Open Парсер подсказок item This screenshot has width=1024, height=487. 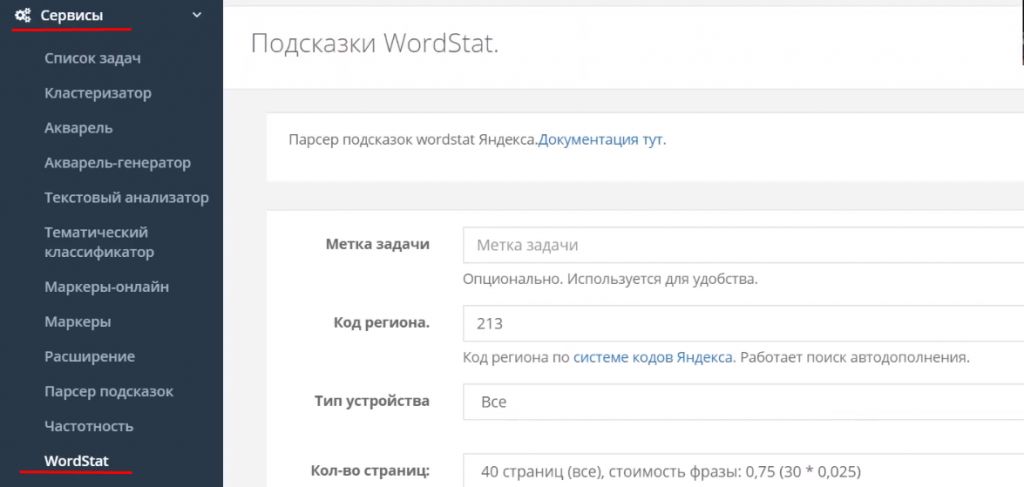(x=109, y=392)
